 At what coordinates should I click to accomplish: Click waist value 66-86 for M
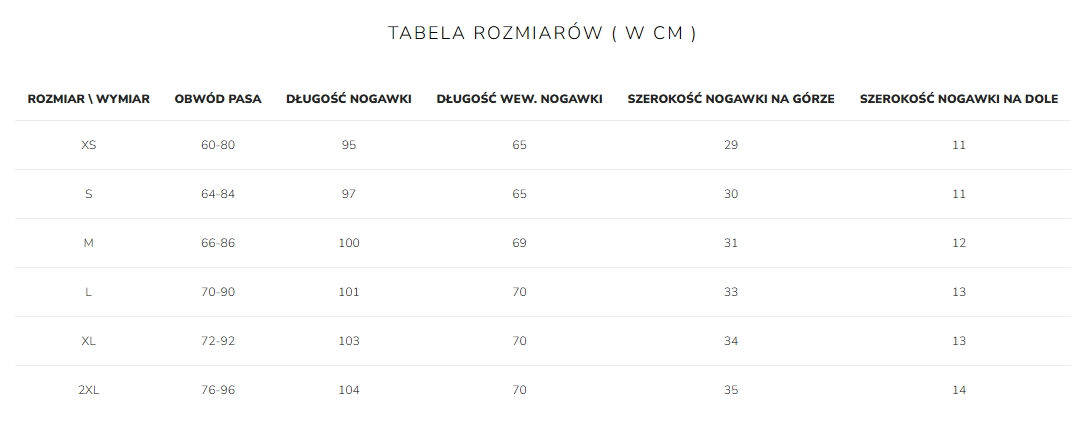point(218,243)
